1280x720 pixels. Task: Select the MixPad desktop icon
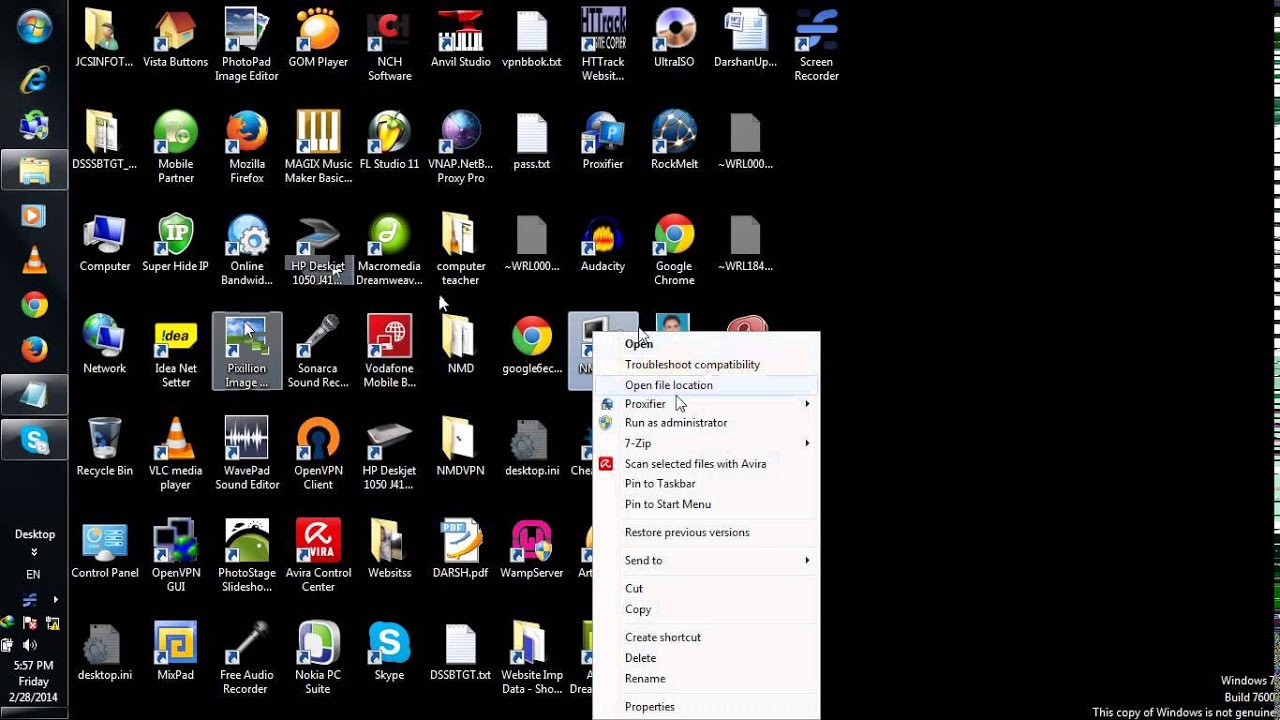point(176,651)
